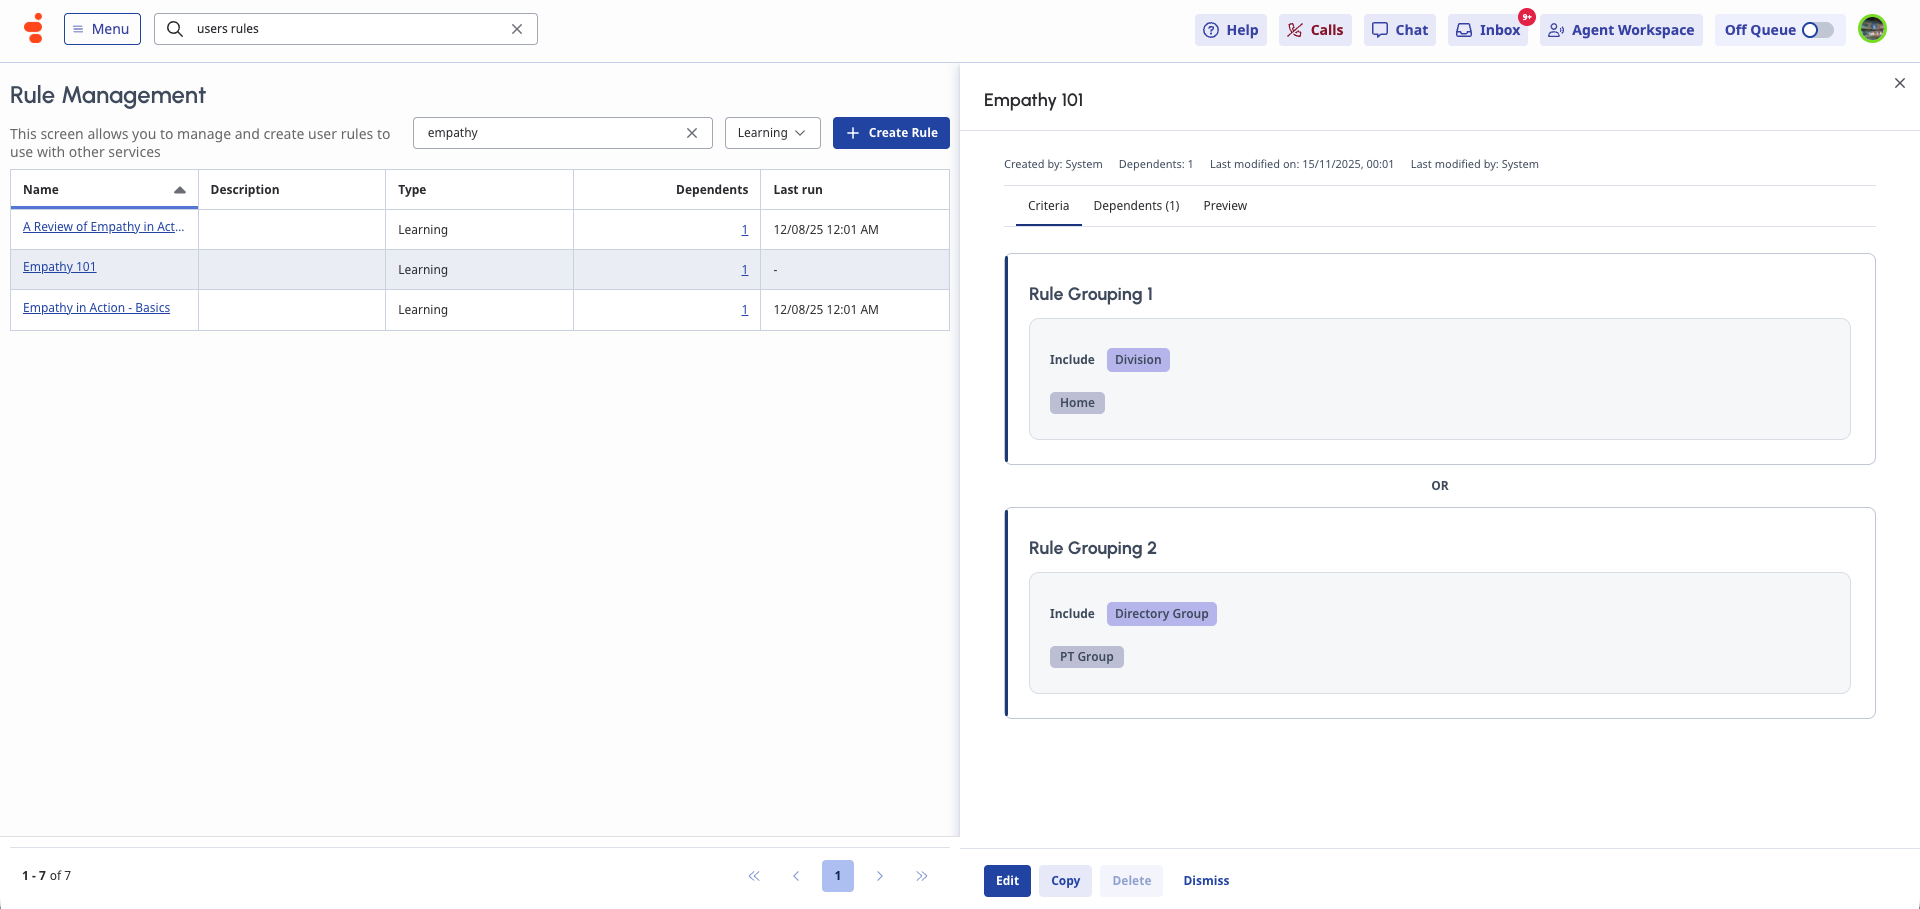The image size is (1920, 909).
Task: Open the Learning type filter dropdown
Action: (x=772, y=133)
